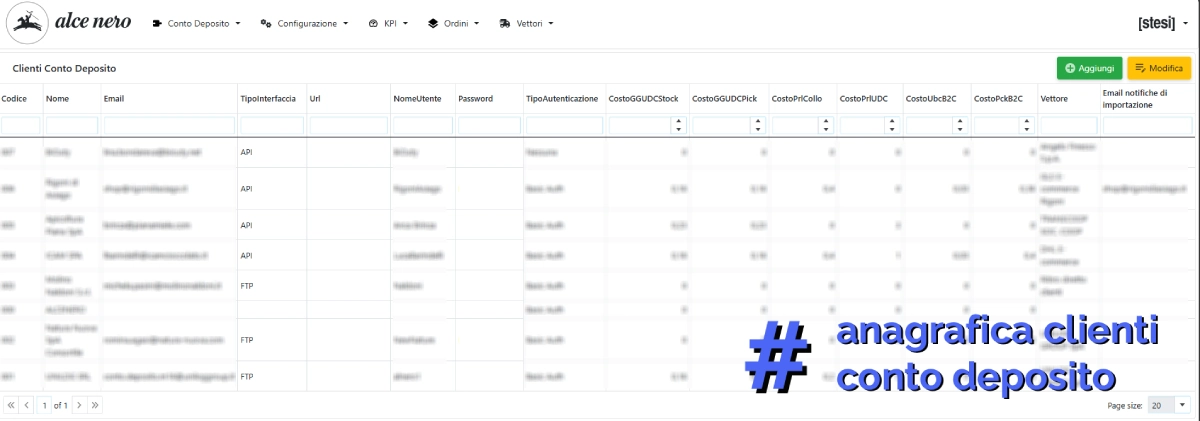Focus the Vettore filter field

(x=1068, y=126)
